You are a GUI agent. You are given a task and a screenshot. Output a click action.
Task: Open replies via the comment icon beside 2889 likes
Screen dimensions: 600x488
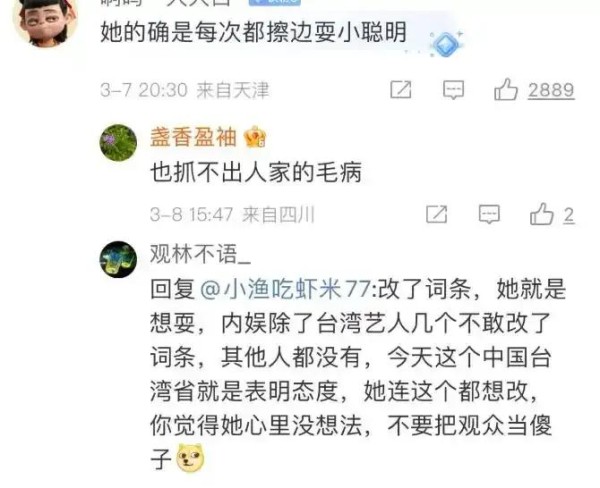tap(453, 90)
